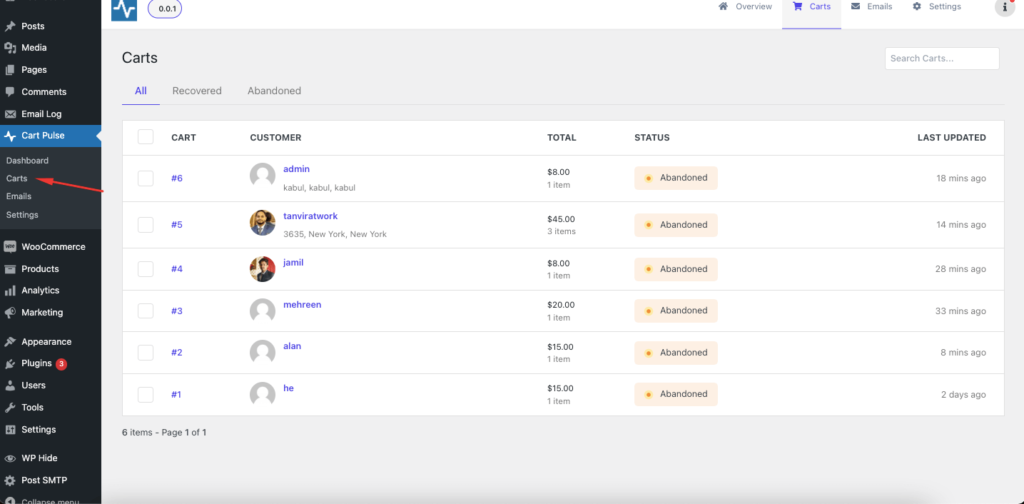
Task: Click the WP Hide eye icon
Action: (x=10, y=458)
